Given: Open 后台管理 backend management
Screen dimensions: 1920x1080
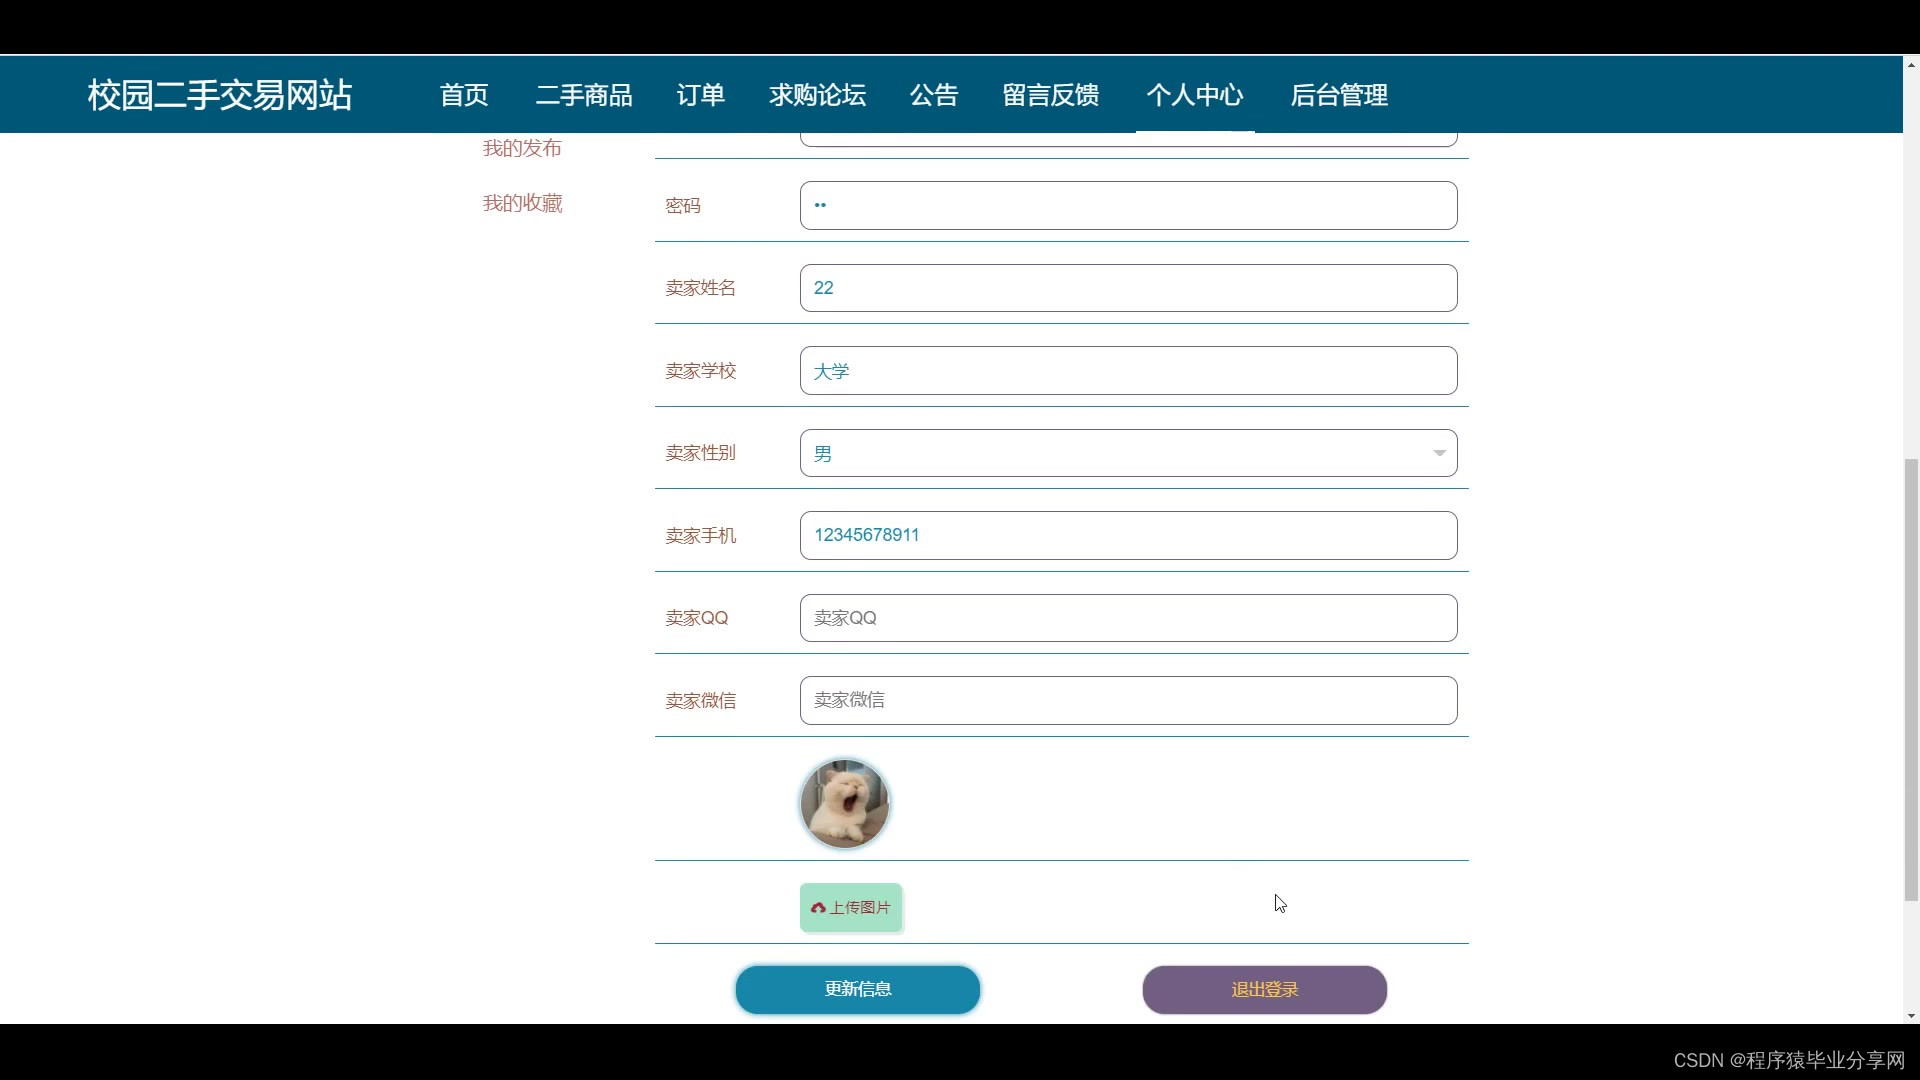Looking at the screenshot, I should tap(1339, 95).
